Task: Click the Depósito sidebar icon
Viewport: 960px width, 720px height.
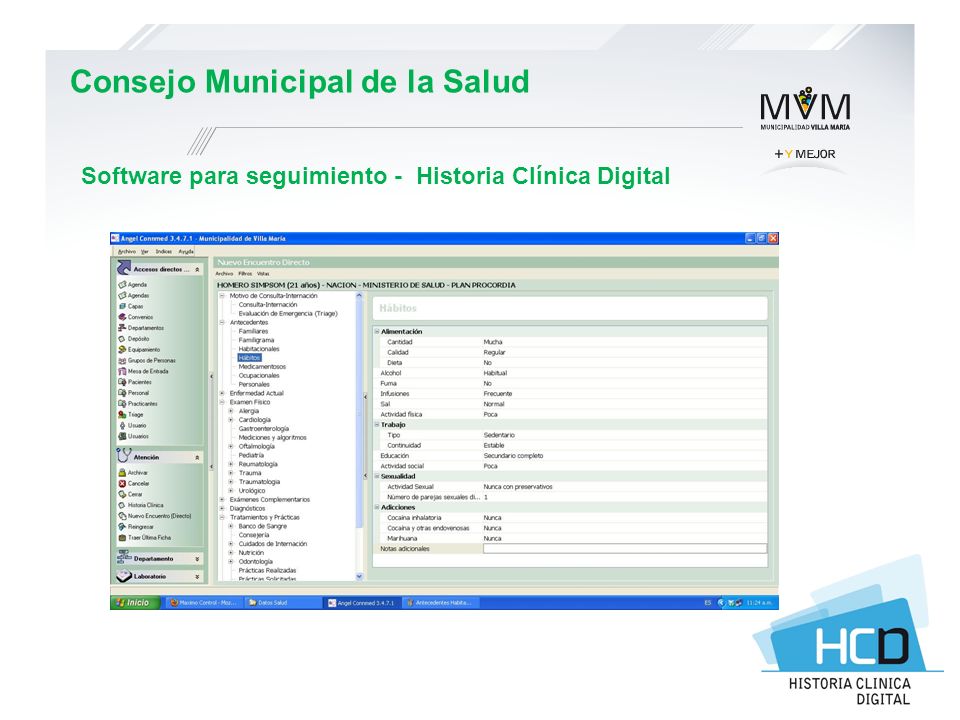Action: point(122,339)
